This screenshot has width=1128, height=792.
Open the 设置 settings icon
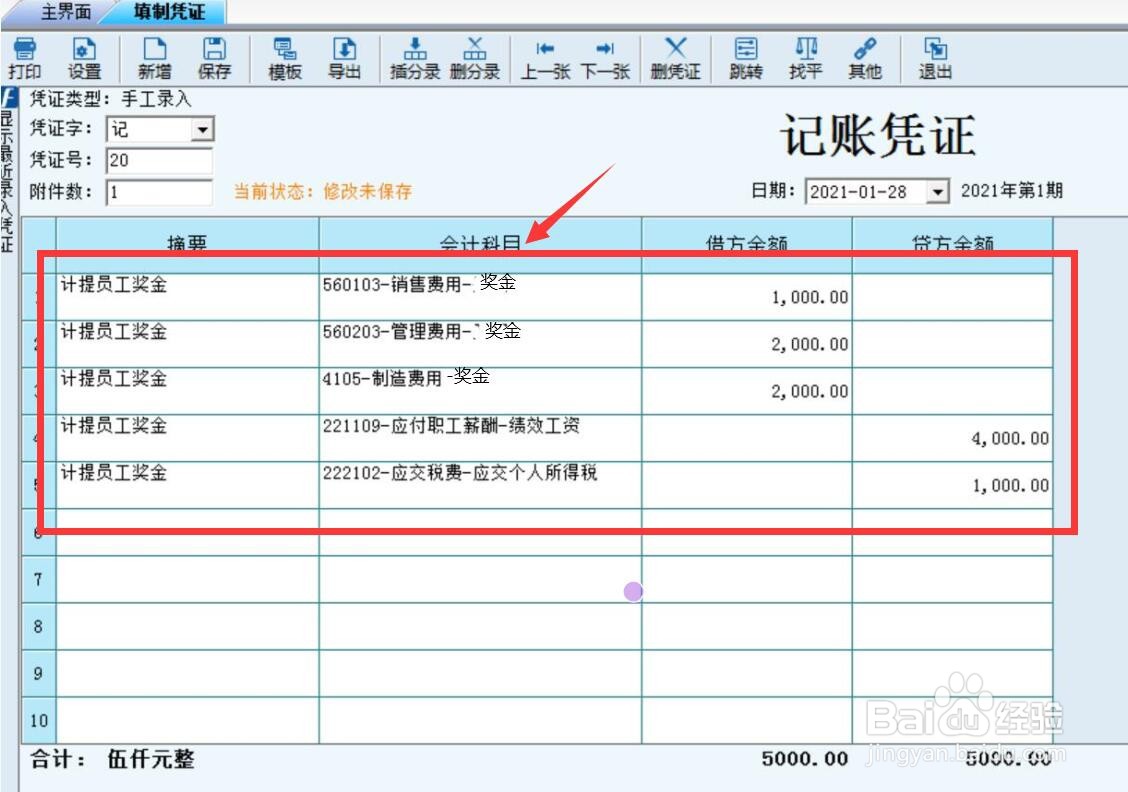(x=85, y=58)
